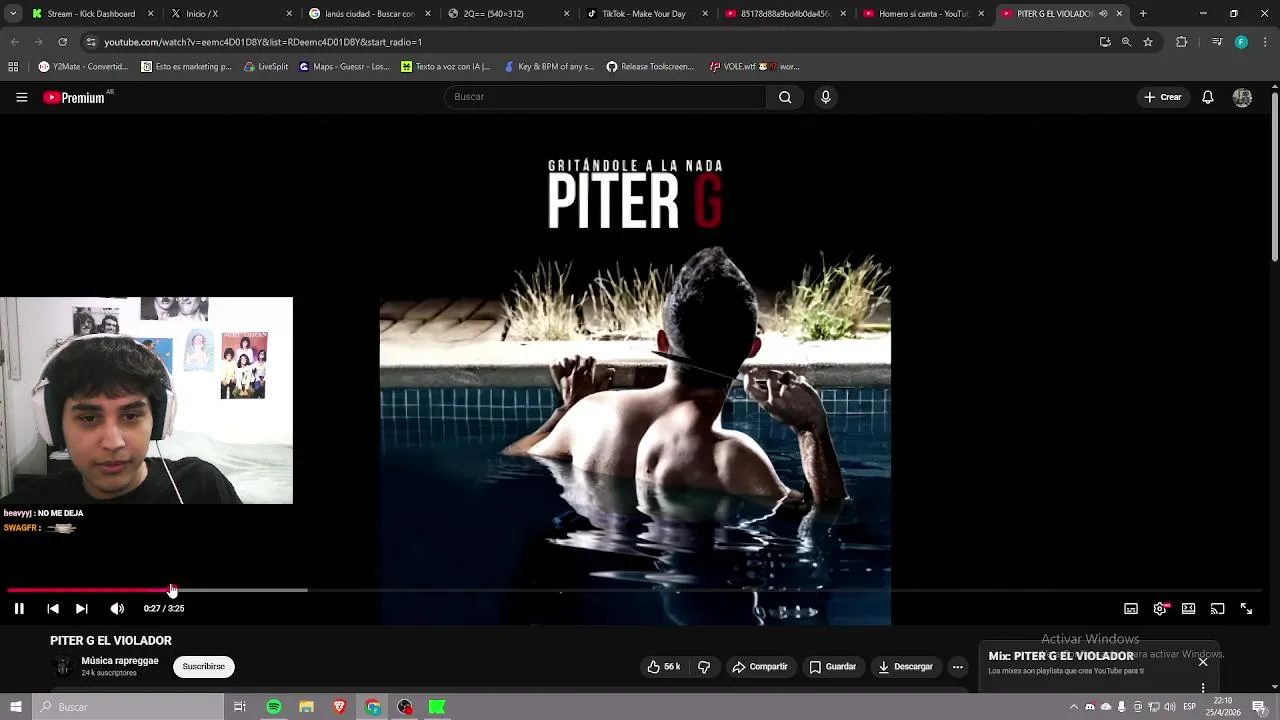The image size is (1280, 720).
Task: Open LiveSplit bookmark
Action: pos(266,67)
